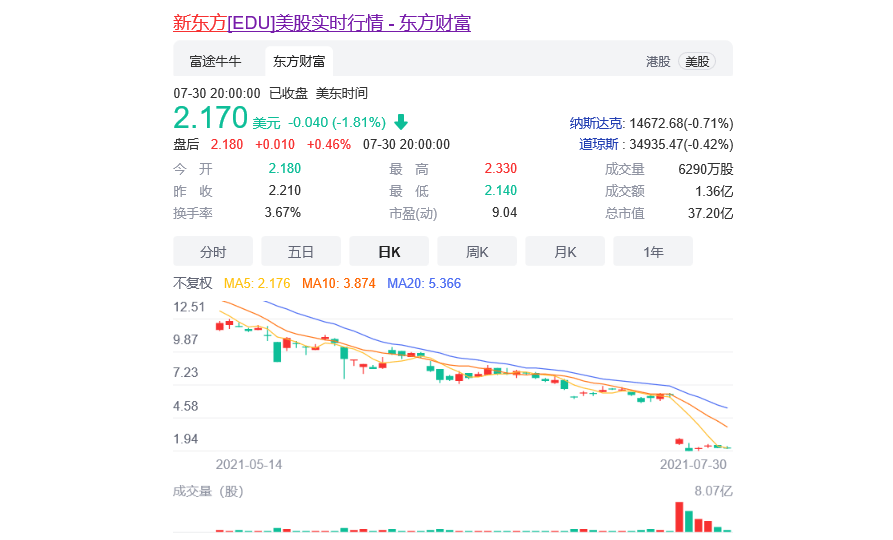Click the 2021-07-30 date label
This screenshot has width=893, height=540.
[x=693, y=464]
